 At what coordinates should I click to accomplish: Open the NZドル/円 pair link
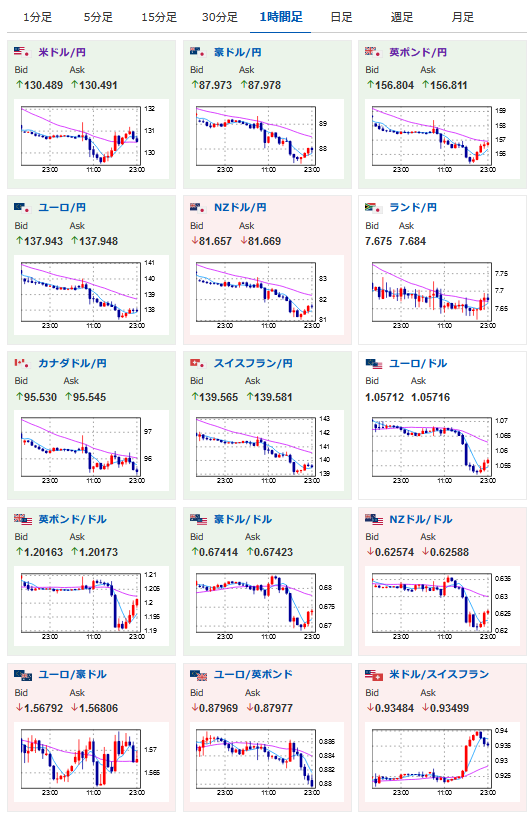pos(240,207)
